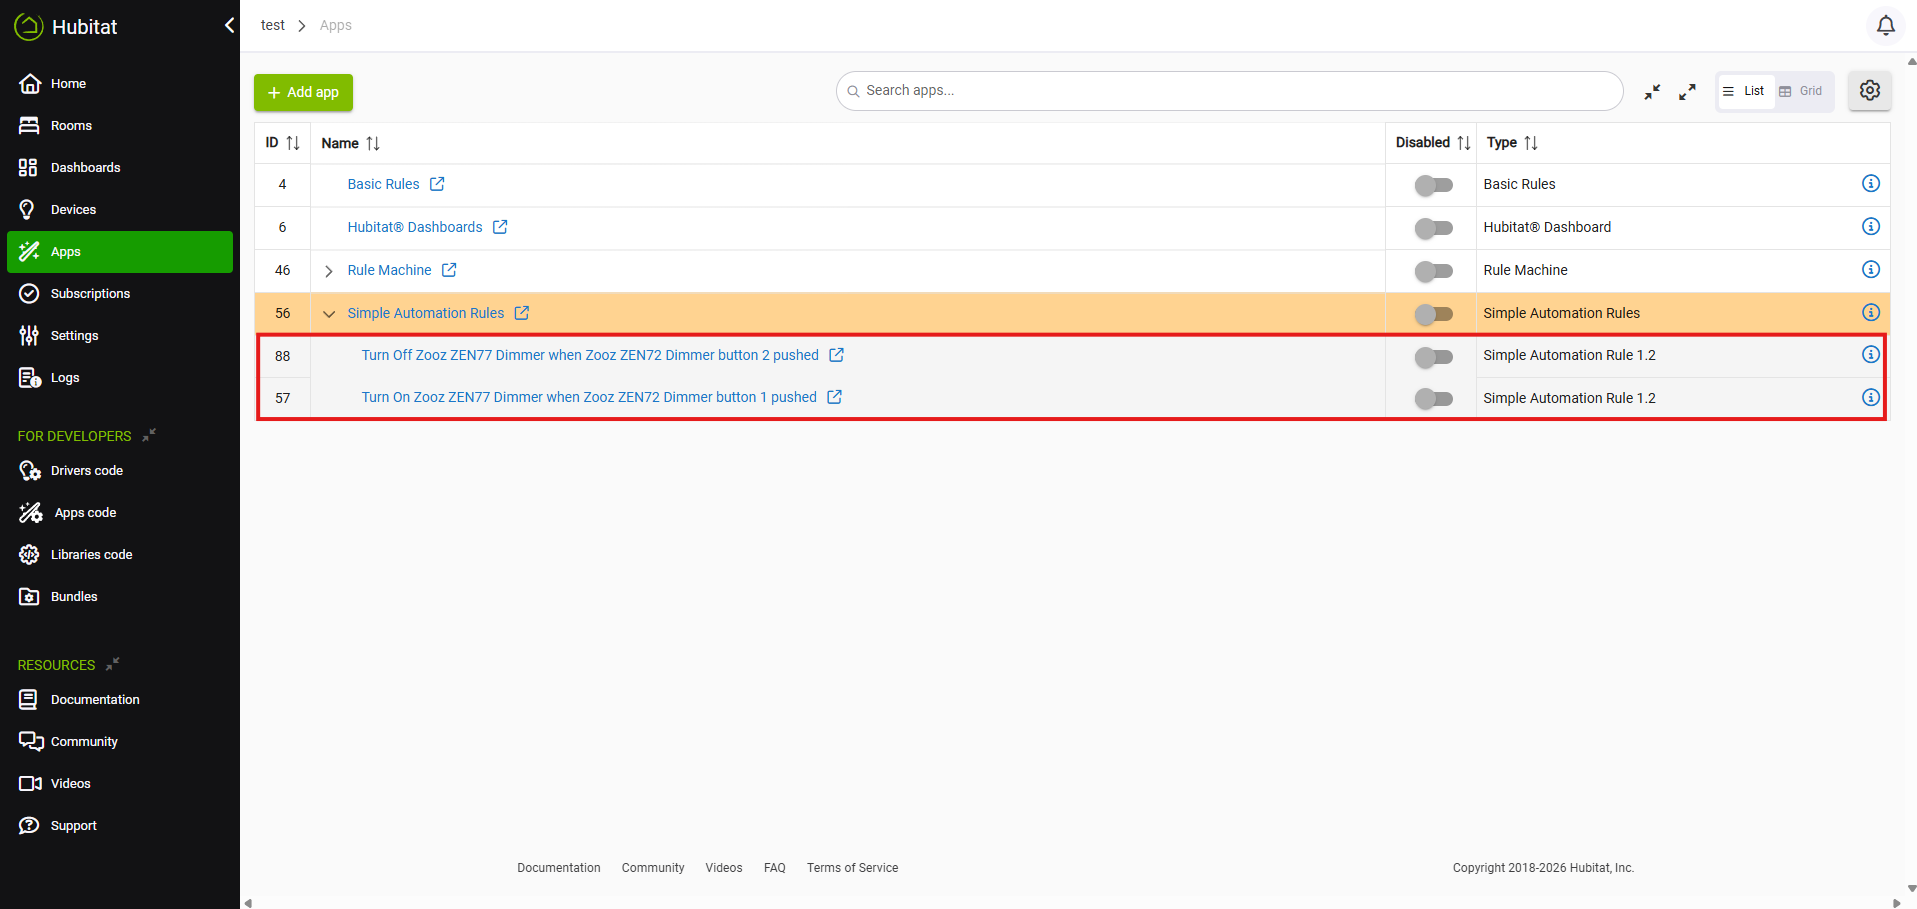Open Hubitat Dashboards external link icon
Viewport: 1917px width, 909px height.
click(x=500, y=227)
